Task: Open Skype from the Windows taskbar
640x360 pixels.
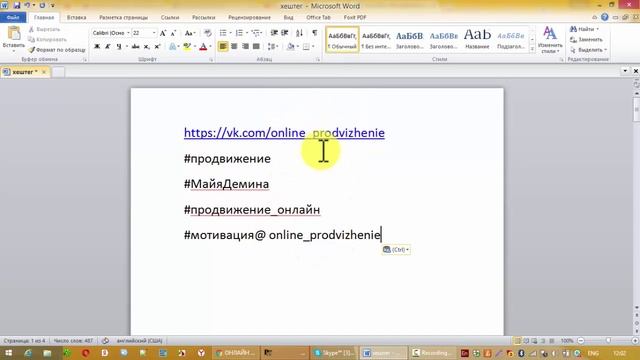Action: [x=333, y=353]
